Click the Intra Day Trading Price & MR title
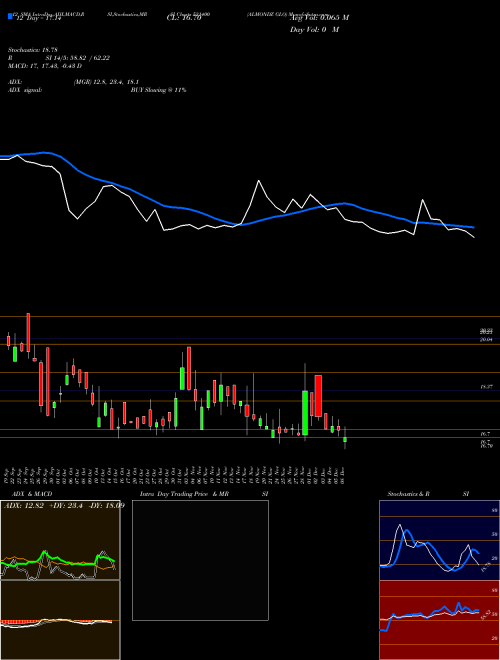Screen dimensions: 500x660 click(x=184, y=494)
